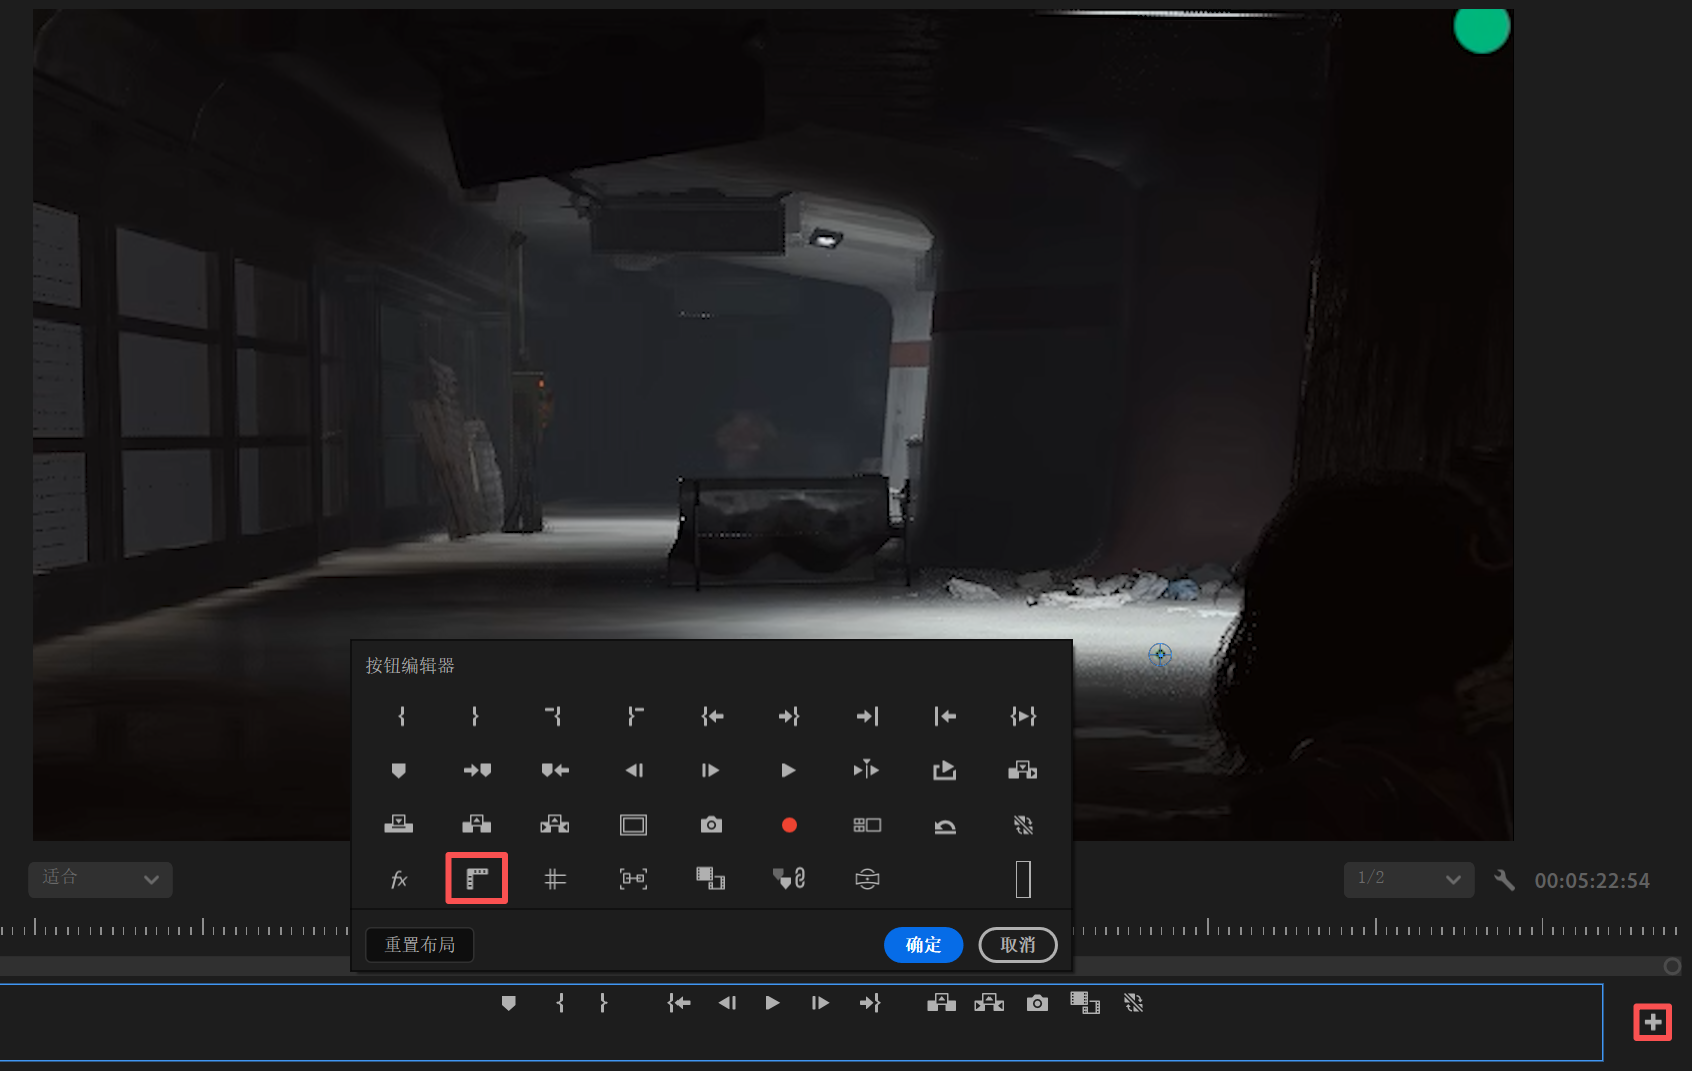
Task: Click the Lift icon in transport bar
Action: point(940,1003)
